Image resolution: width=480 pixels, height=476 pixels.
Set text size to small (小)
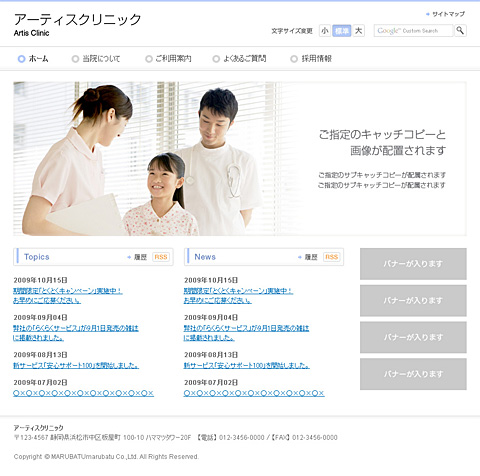(325, 31)
